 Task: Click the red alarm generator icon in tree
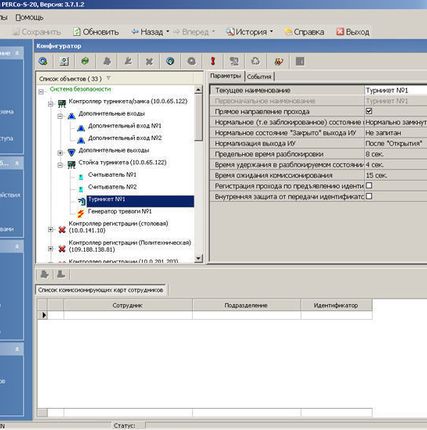click(x=81, y=213)
